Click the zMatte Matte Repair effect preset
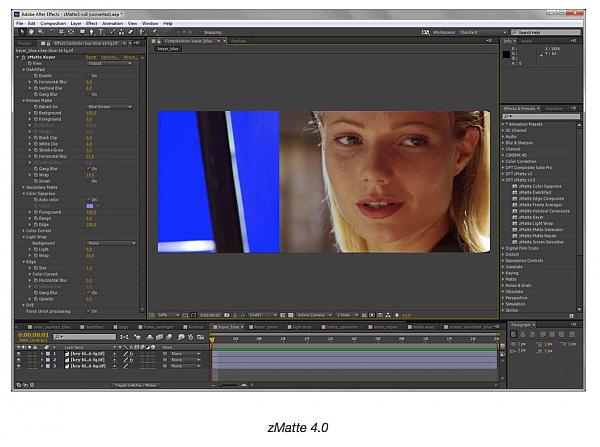600x447 pixels. coord(537,236)
